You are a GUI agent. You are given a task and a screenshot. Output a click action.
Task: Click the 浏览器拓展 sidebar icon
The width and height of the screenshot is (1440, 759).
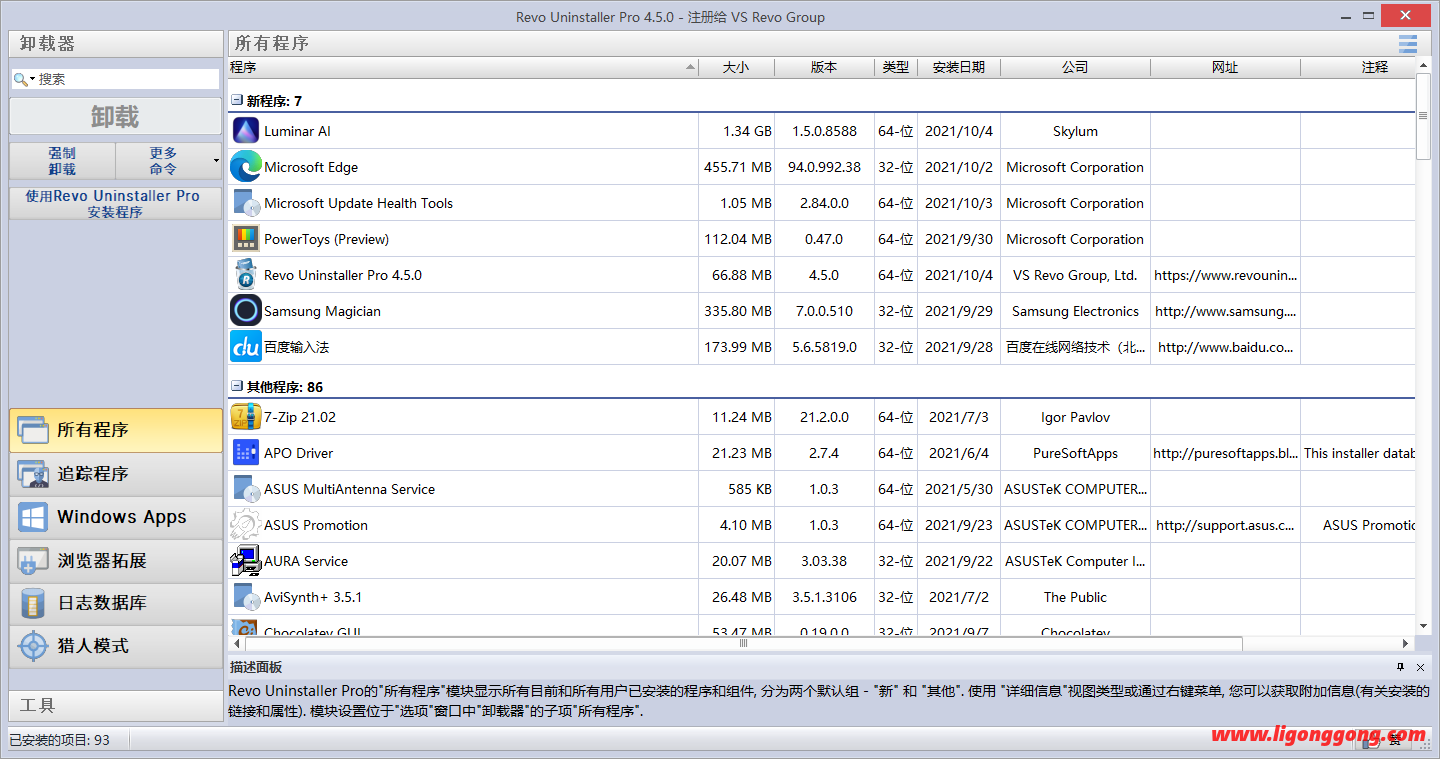click(33, 560)
